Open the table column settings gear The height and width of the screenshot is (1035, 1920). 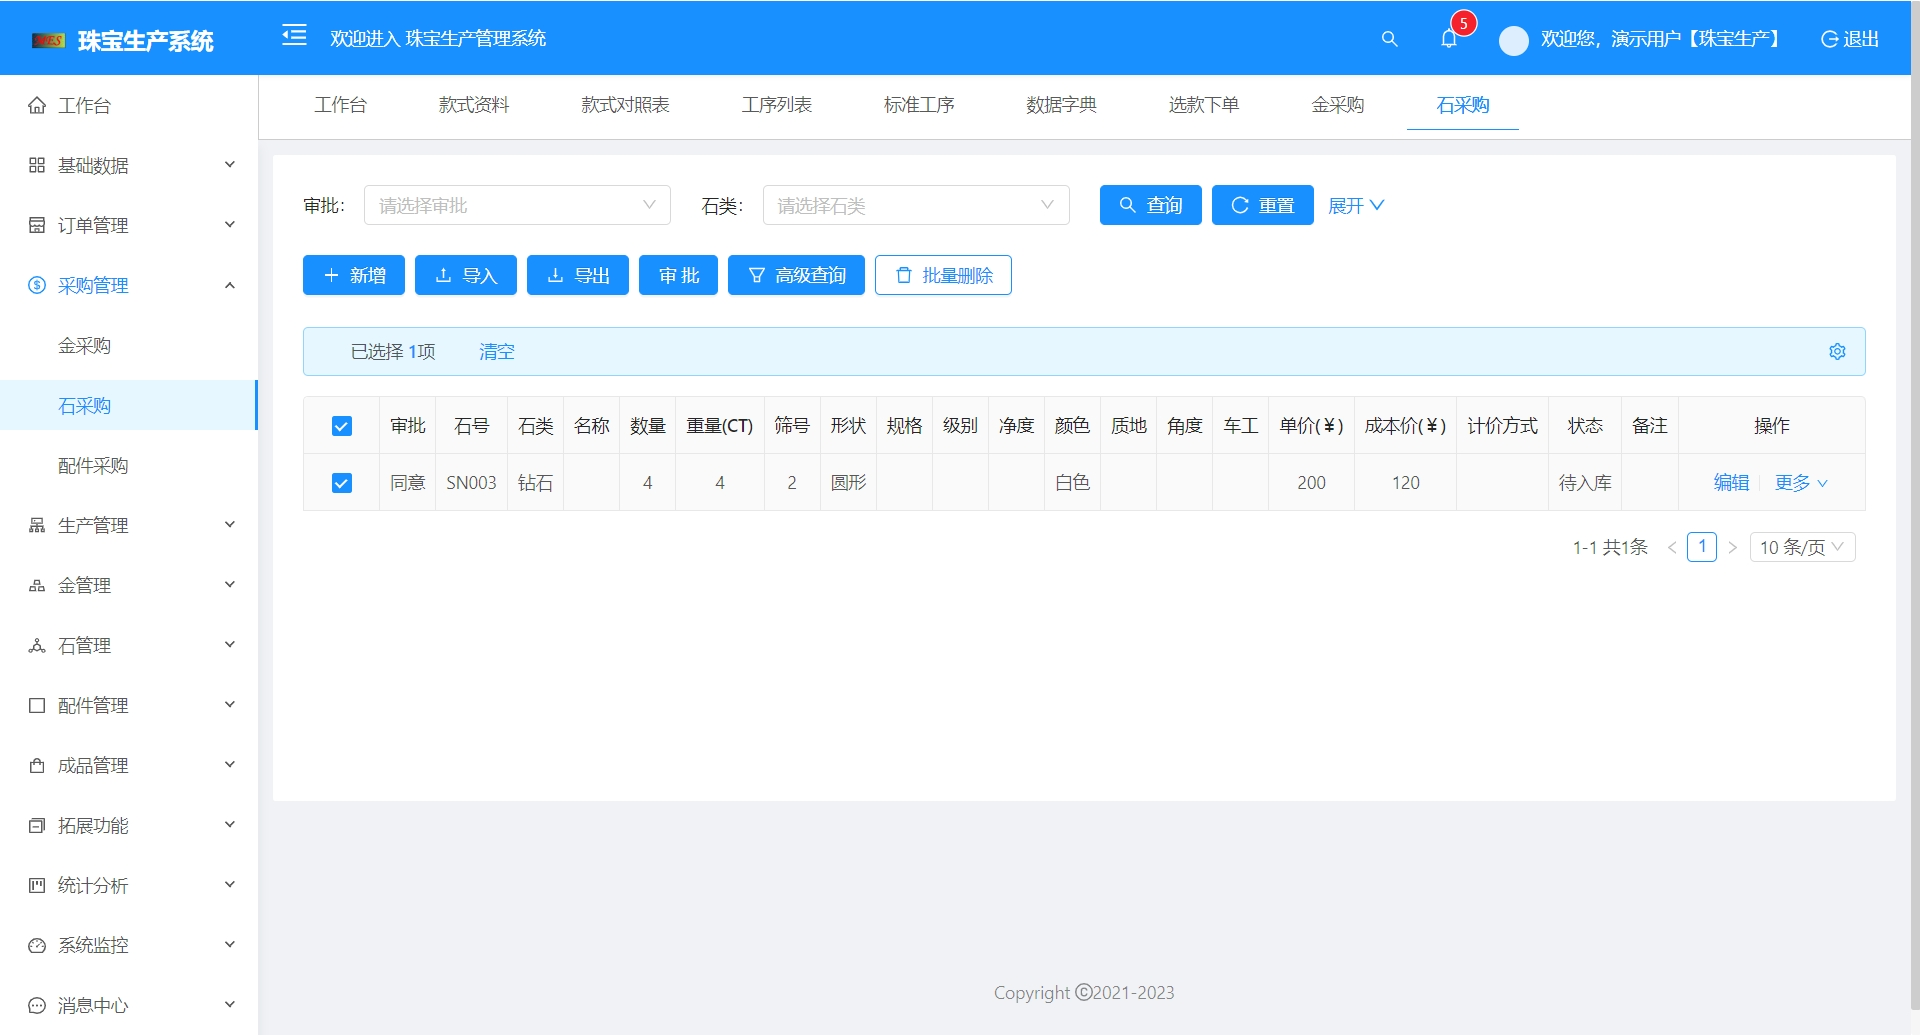pyautogui.click(x=1837, y=351)
